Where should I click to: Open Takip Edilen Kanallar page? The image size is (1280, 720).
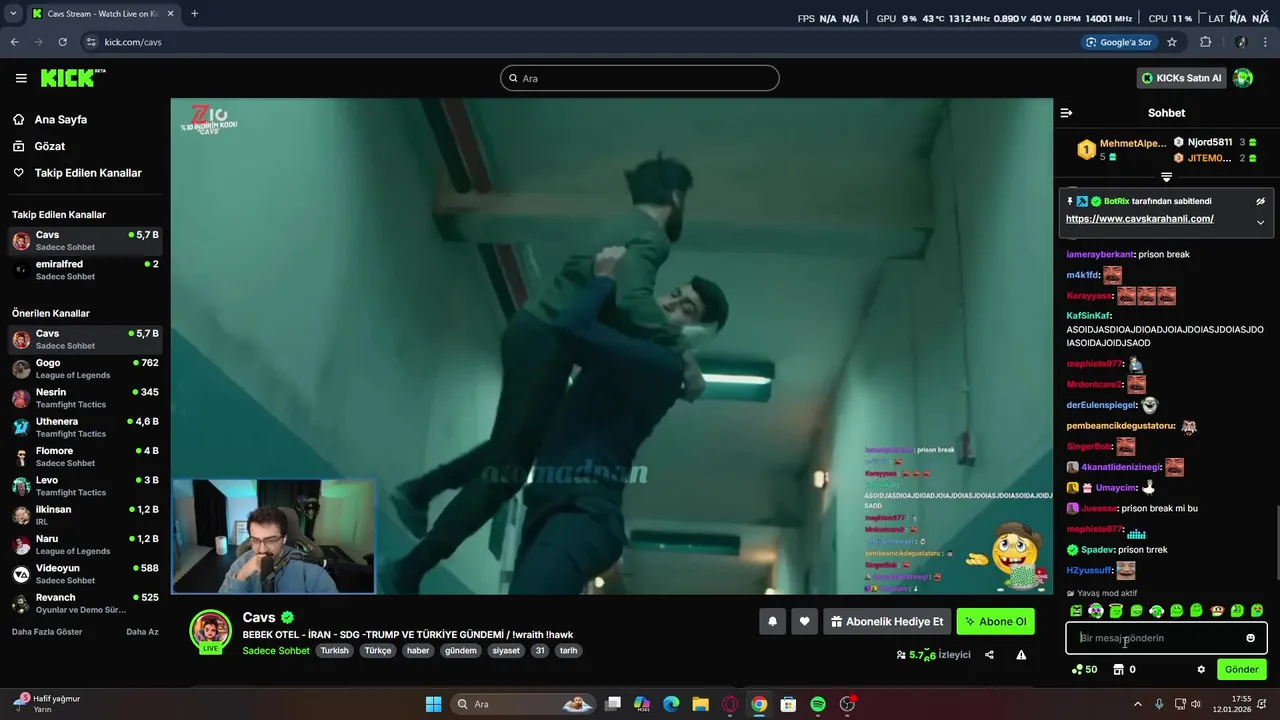[88, 173]
